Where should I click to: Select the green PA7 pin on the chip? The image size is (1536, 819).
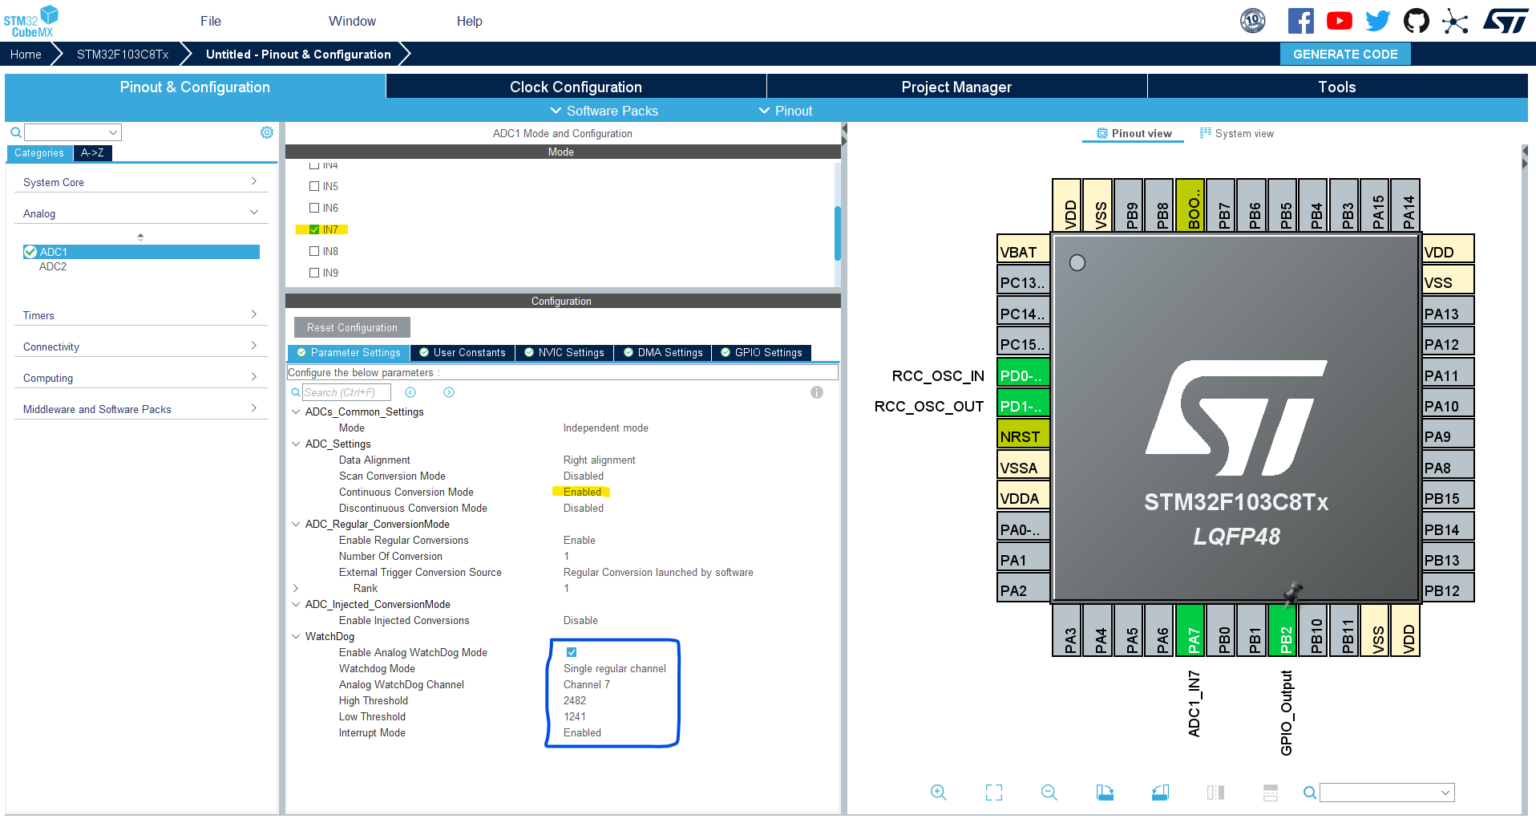[x=1191, y=631]
